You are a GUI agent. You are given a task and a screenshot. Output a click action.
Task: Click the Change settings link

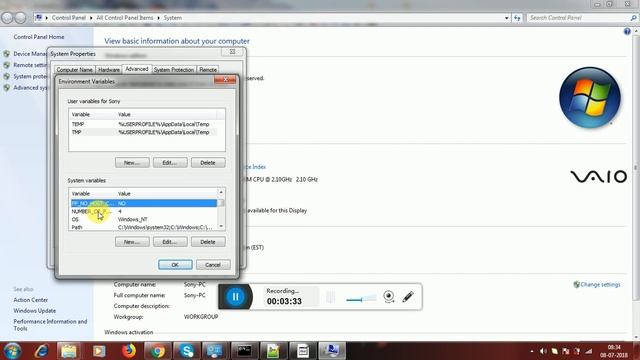click(600, 284)
